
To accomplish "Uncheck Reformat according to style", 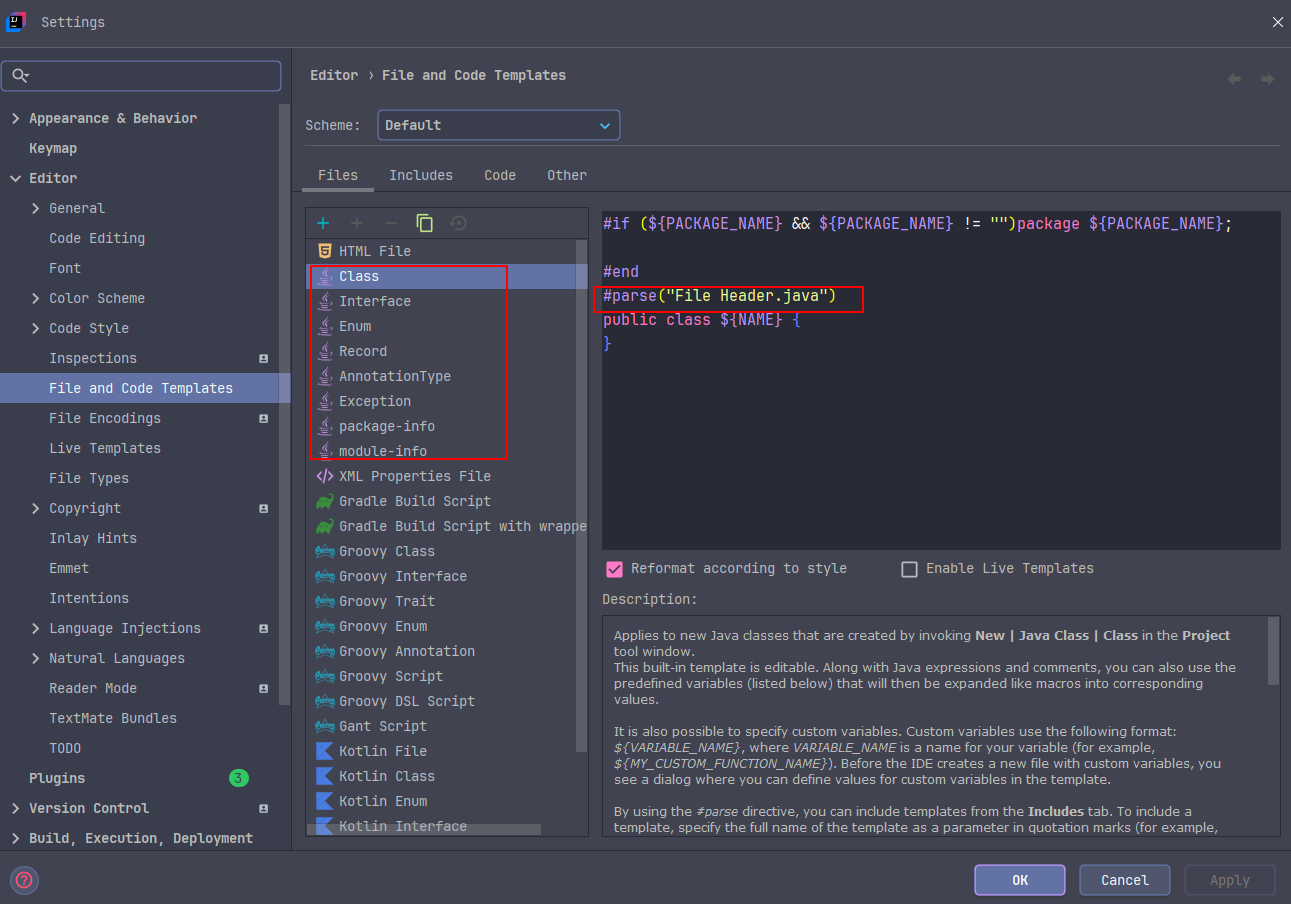I will pos(615,569).
